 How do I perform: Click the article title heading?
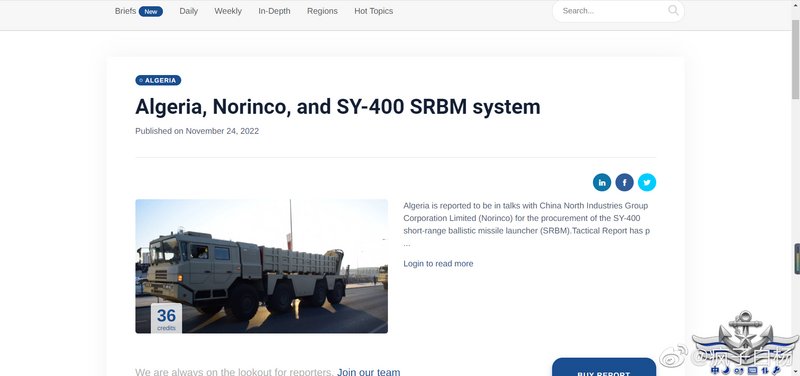pos(337,107)
